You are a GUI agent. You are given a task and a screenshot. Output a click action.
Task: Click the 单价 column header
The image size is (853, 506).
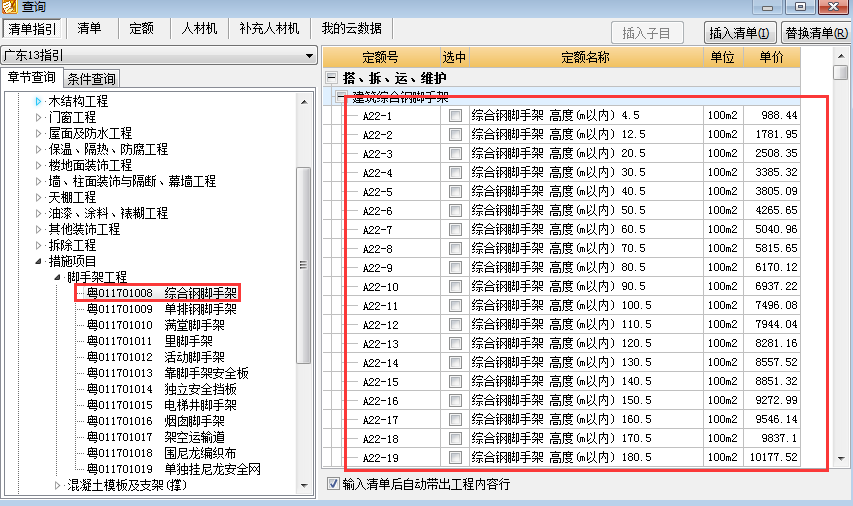point(771,57)
